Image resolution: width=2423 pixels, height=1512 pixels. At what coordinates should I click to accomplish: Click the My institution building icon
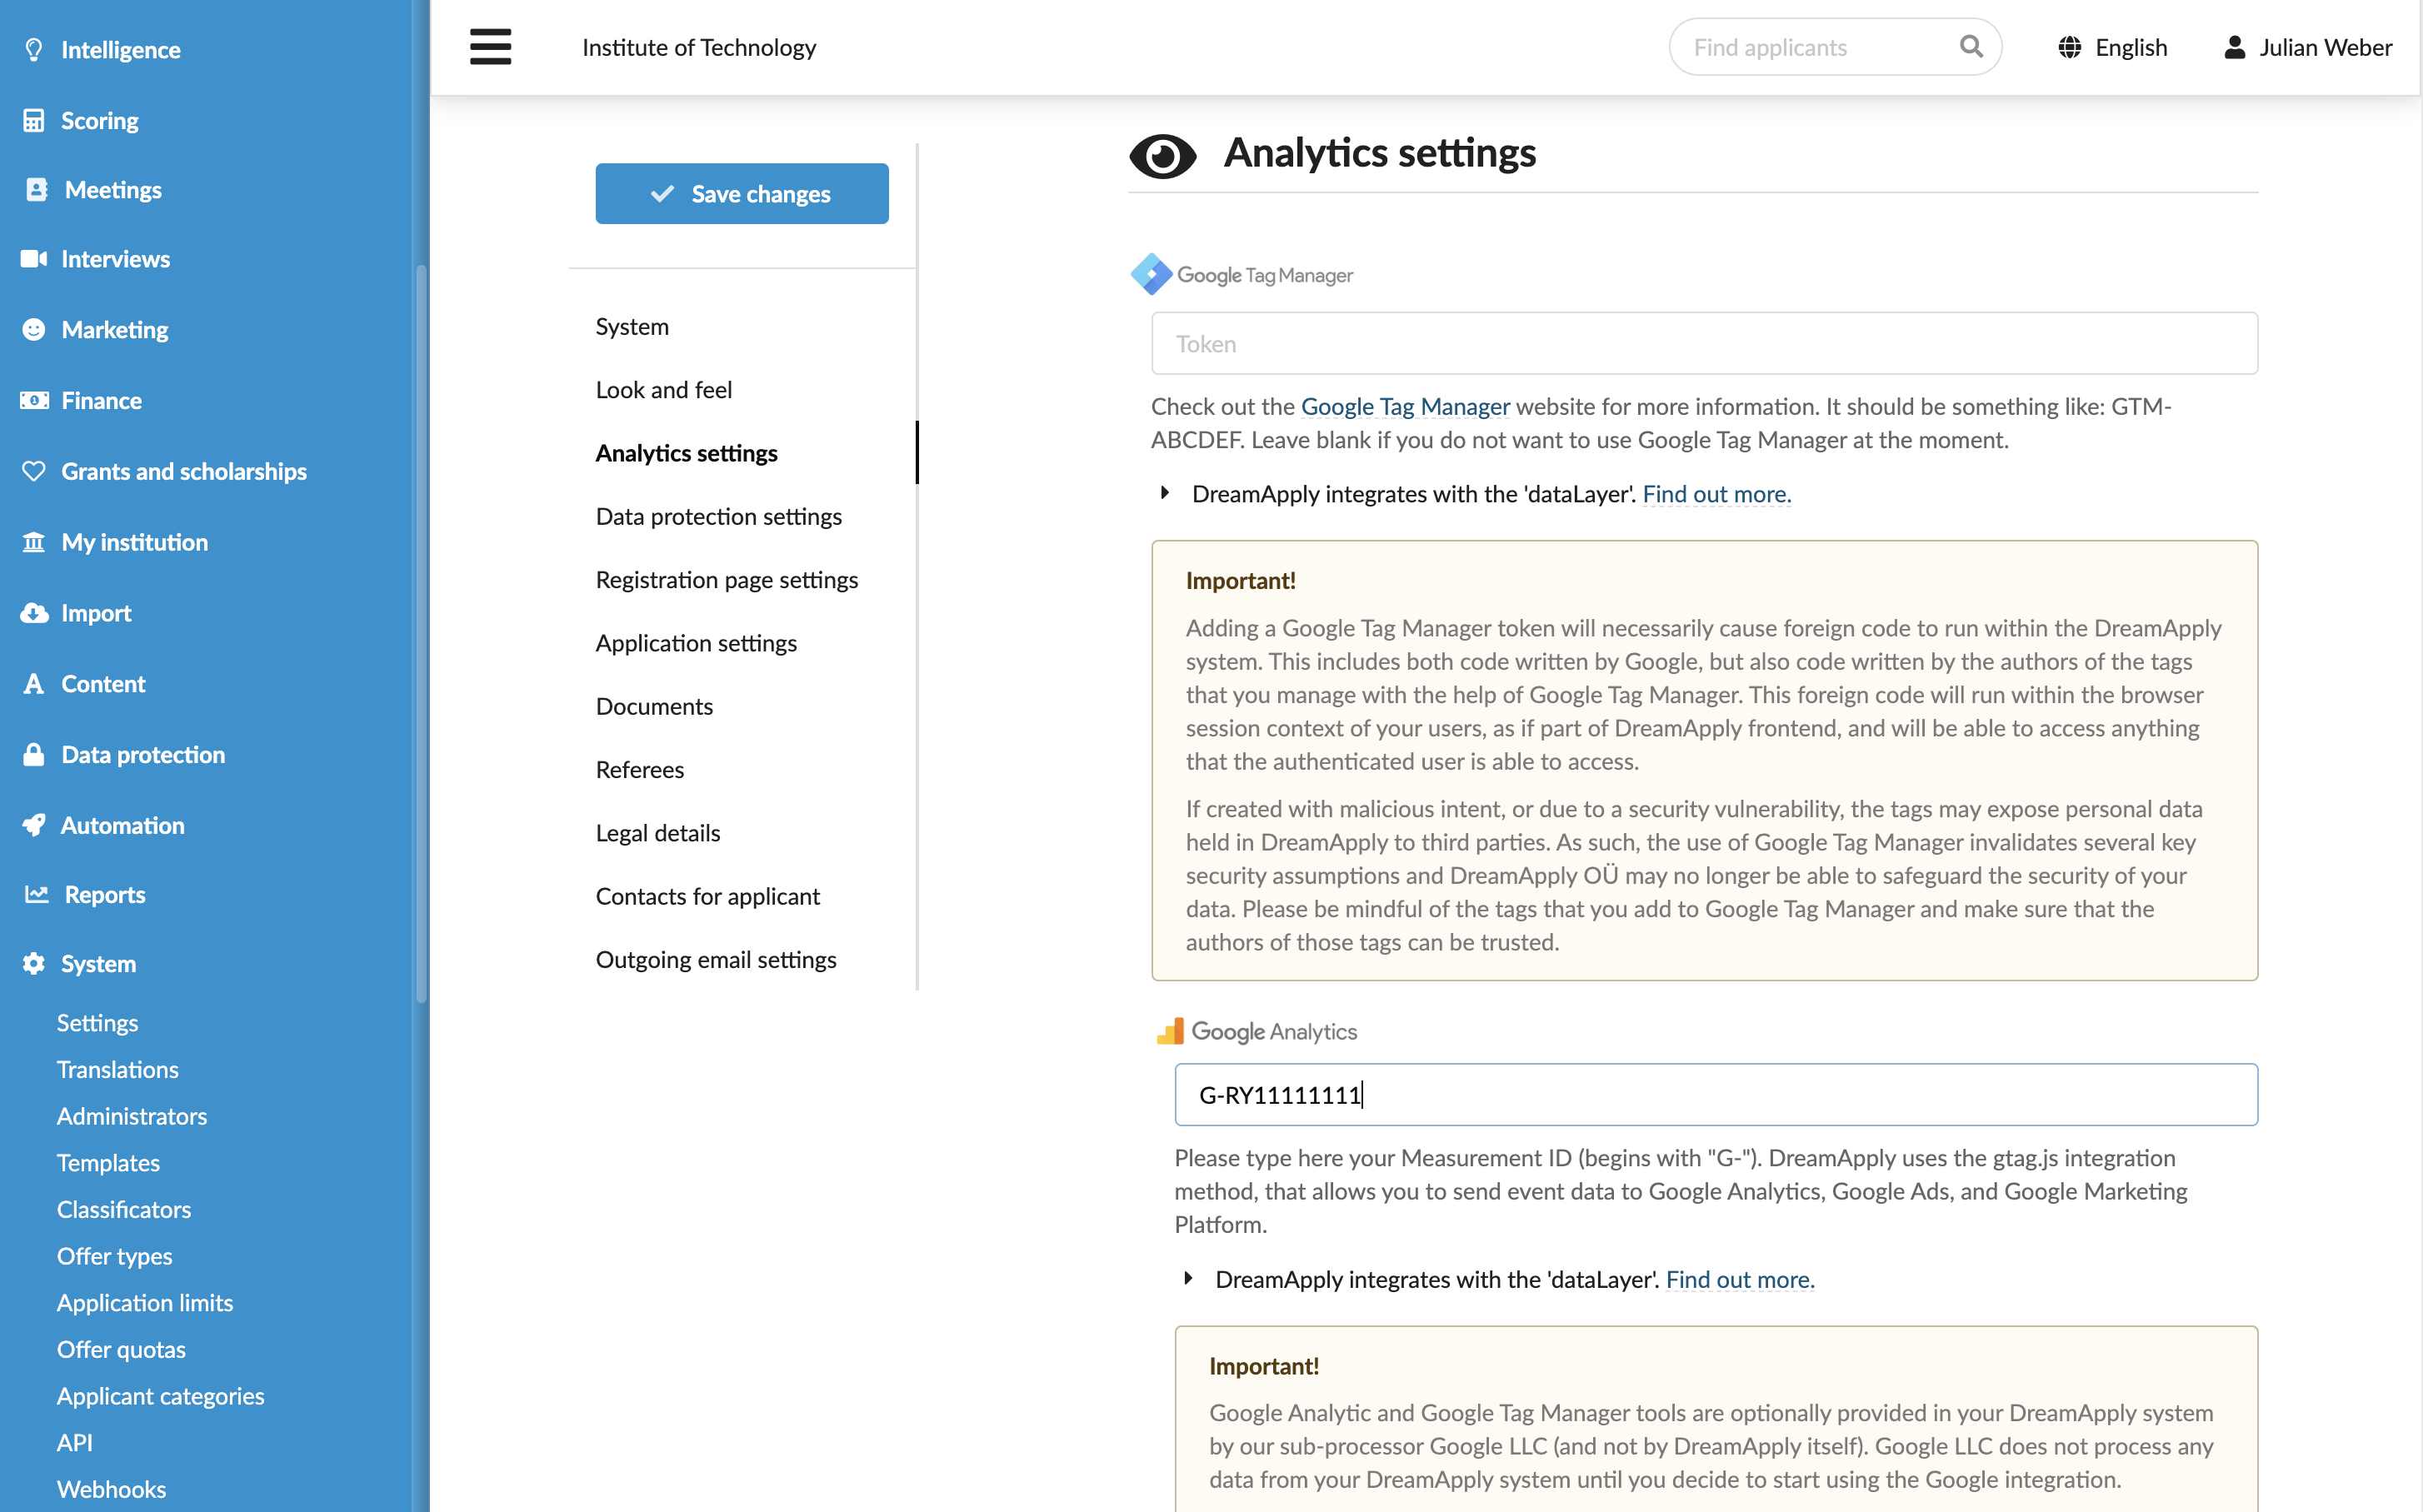click(x=34, y=542)
